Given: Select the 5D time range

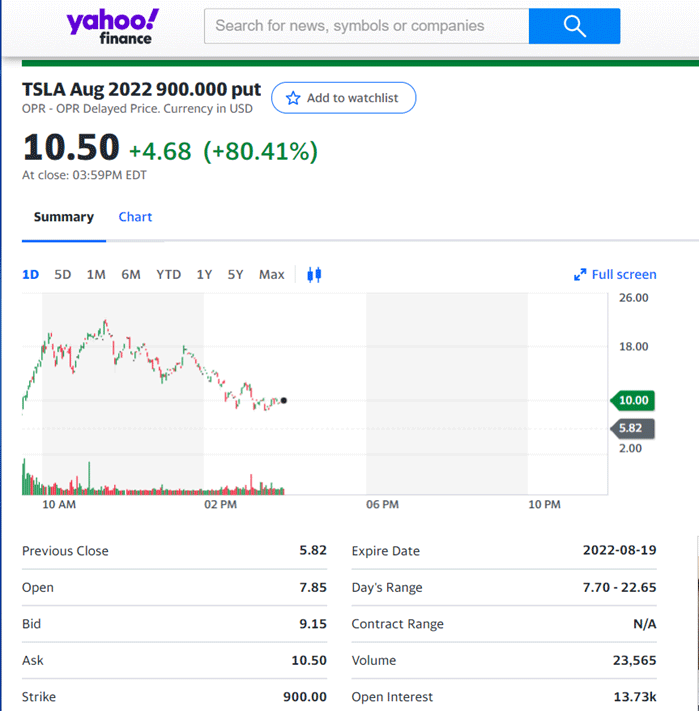Looking at the screenshot, I should (63, 274).
